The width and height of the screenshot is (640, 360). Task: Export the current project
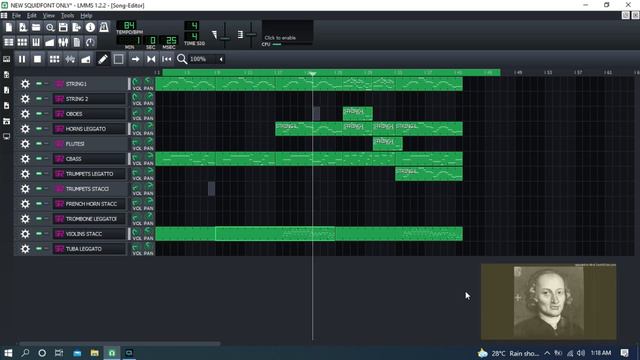tap(77, 27)
